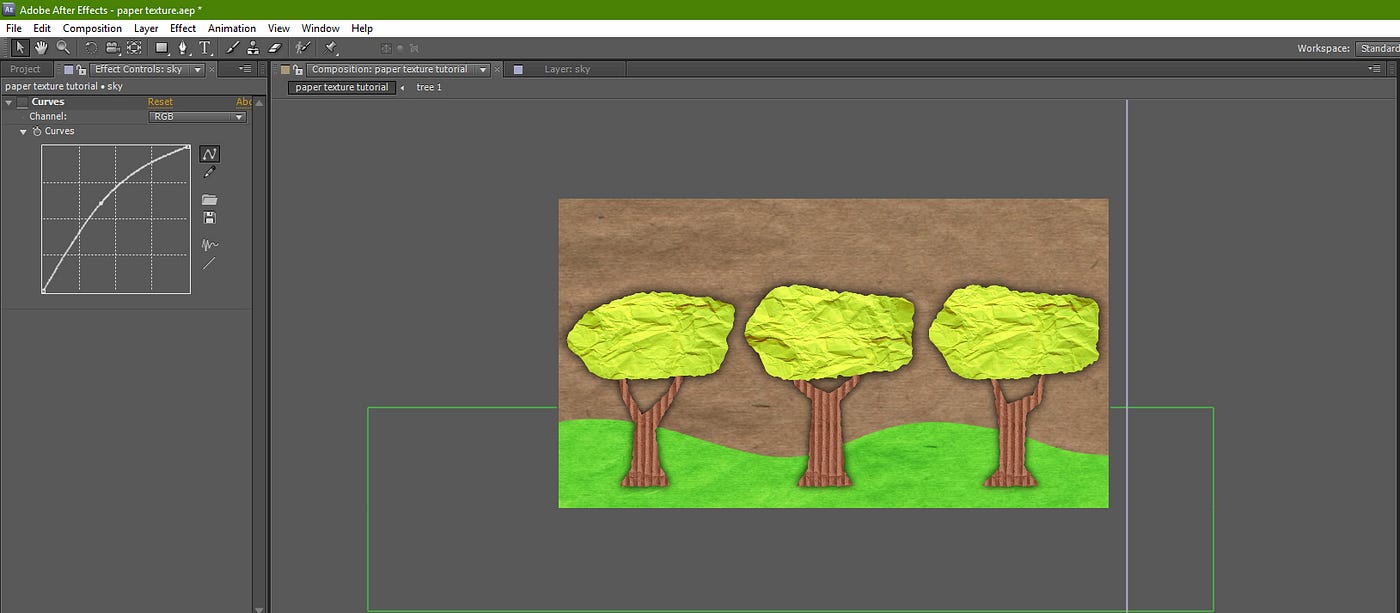Pick the Pen tool from the toolbar
This screenshot has height=613, width=1400.
[183, 48]
